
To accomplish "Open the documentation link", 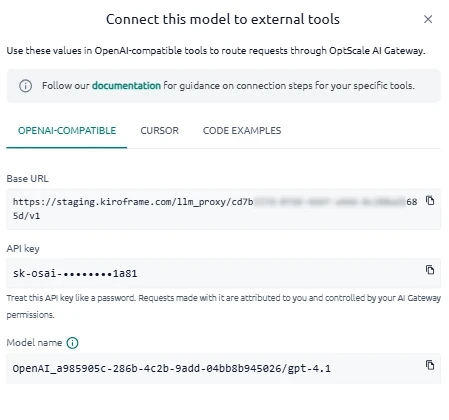I will tap(126, 86).
